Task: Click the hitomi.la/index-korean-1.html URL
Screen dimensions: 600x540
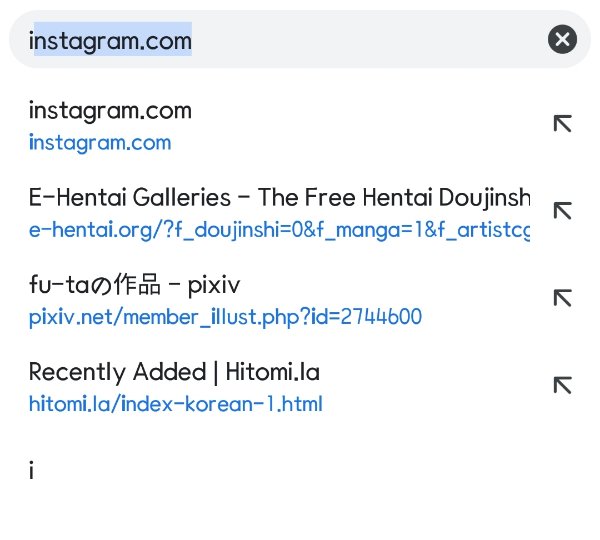Action: point(175,404)
